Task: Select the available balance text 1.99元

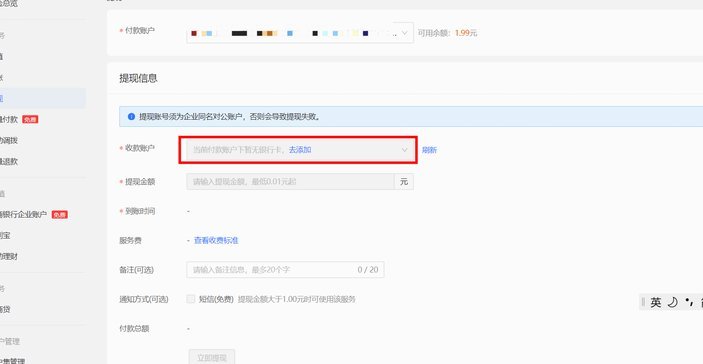Action: point(466,33)
